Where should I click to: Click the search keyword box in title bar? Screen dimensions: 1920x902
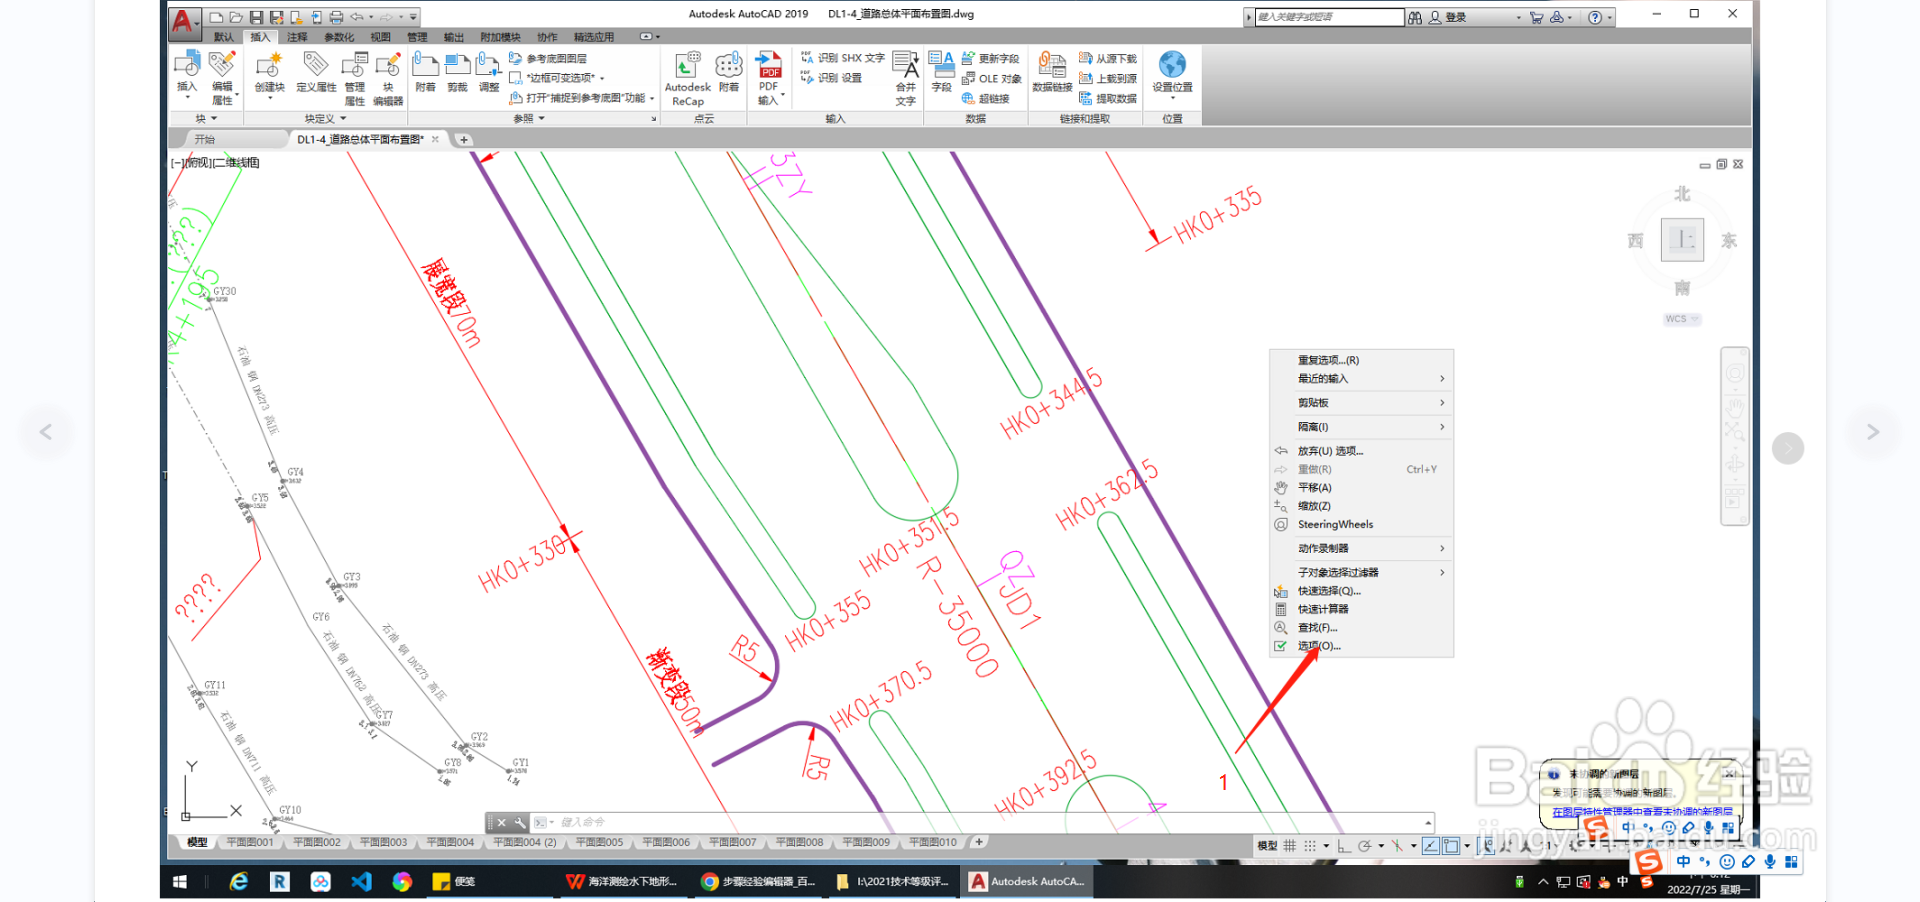point(1330,17)
